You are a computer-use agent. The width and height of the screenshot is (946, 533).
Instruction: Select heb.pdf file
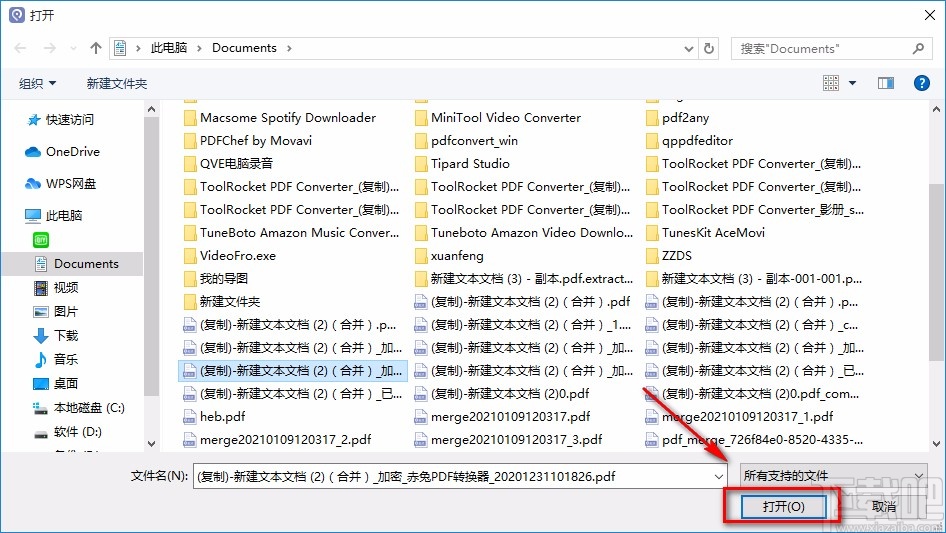pyautogui.click(x=215, y=417)
